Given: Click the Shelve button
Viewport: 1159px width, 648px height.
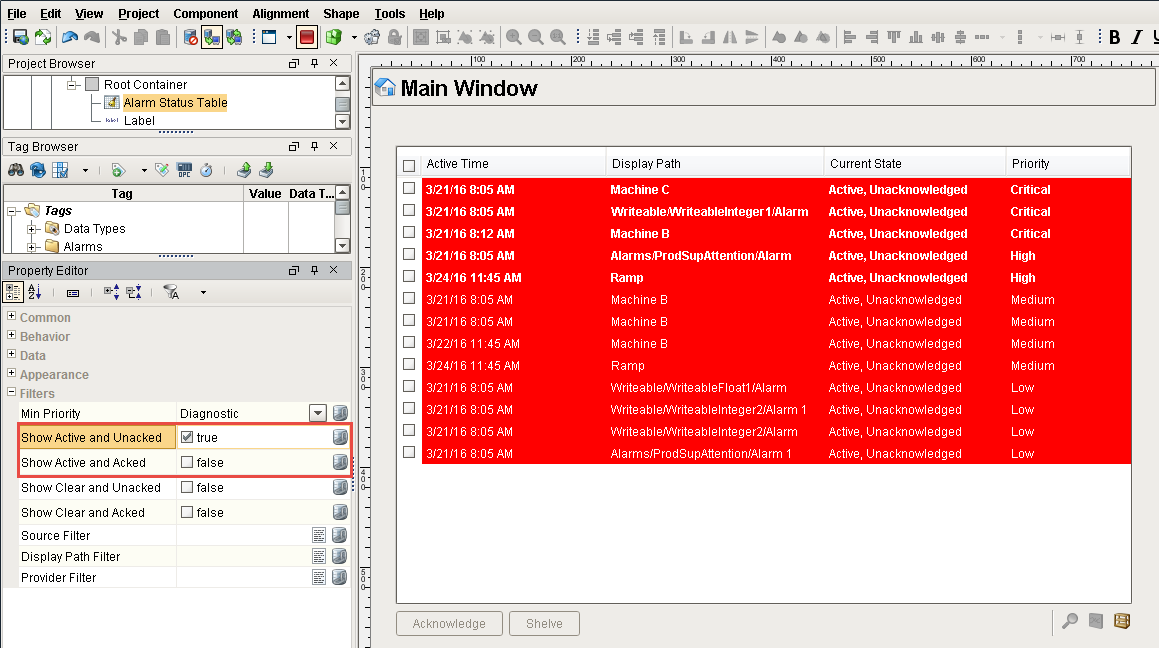Looking at the screenshot, I should click(544, 623).
